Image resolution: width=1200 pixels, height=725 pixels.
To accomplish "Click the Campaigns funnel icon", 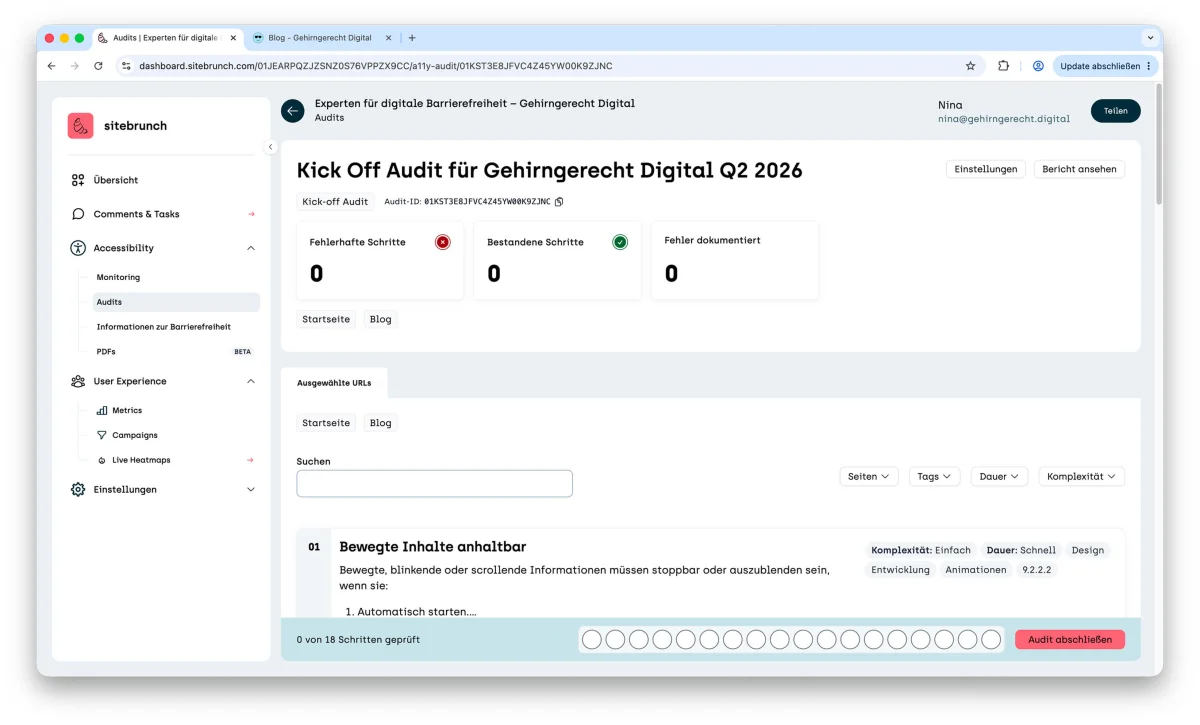I will click(102, 435).
